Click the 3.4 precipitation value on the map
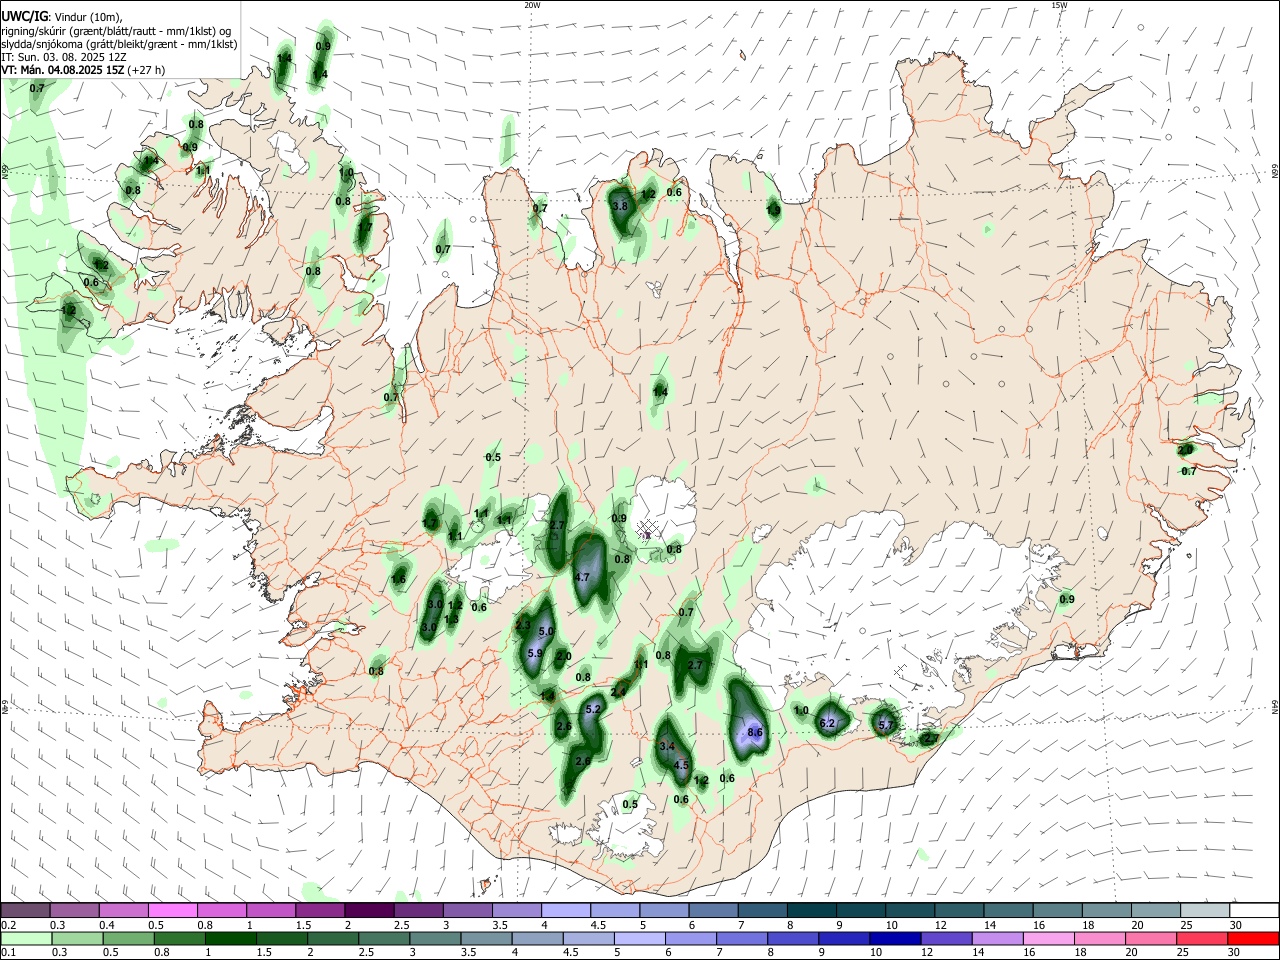Screen dimensions: 1280x960 click(x=668, y=746)
